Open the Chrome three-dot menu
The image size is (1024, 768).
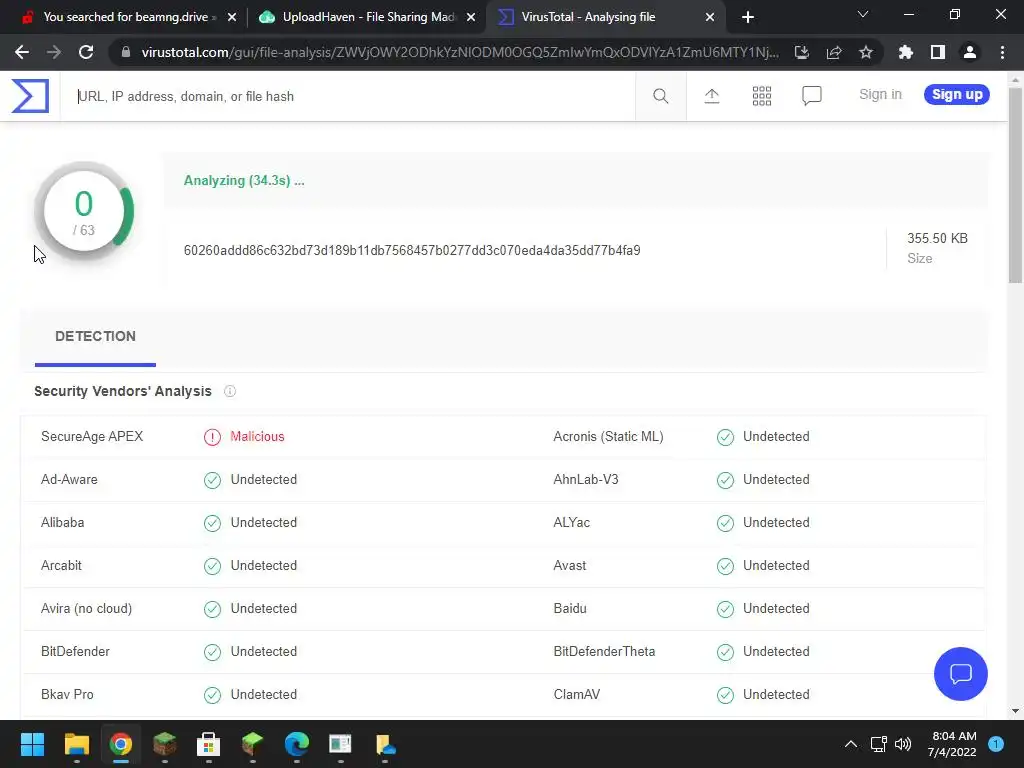click(1002, 52)
